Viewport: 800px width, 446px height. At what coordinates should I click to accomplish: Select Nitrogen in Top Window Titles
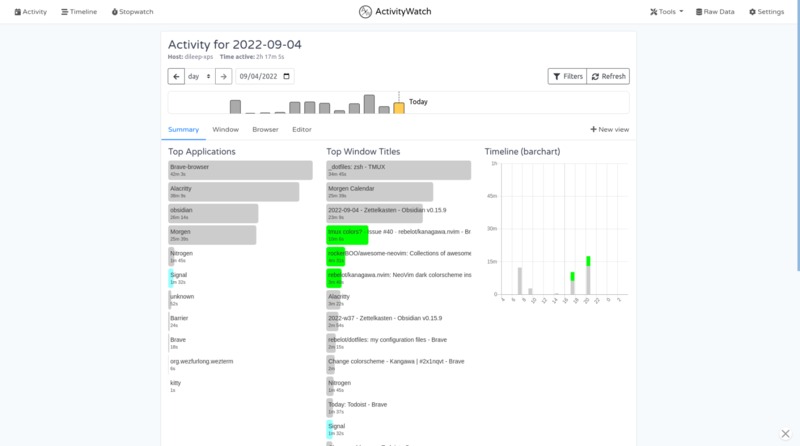click(339, 386)
